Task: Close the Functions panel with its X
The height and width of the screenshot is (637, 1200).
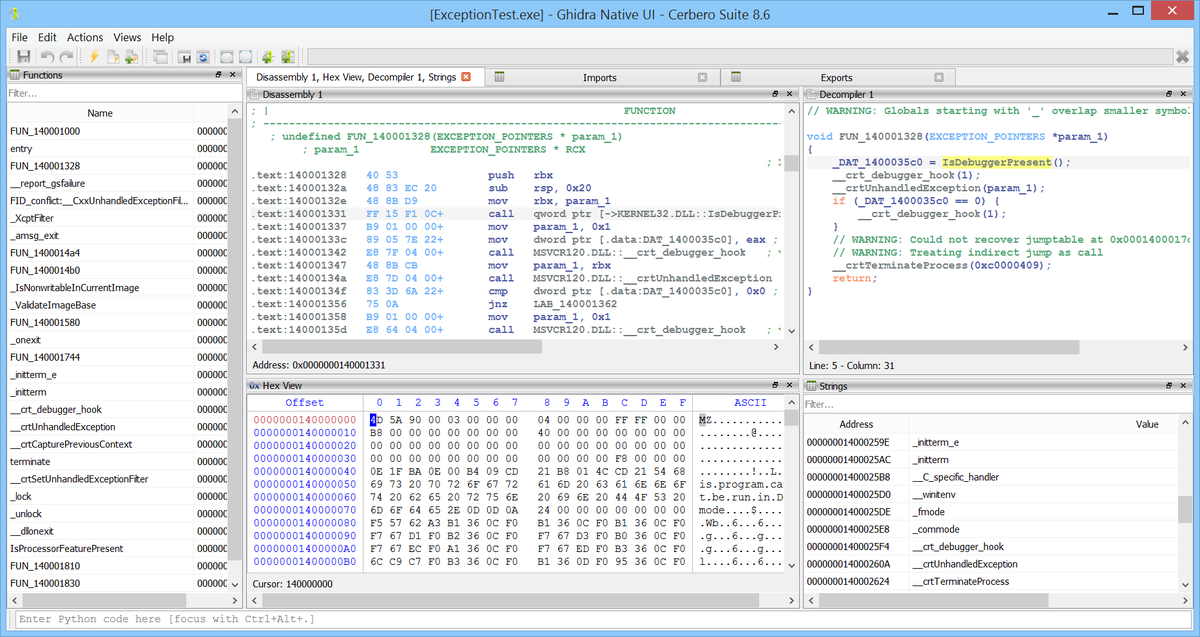Action: click(233, 75)
